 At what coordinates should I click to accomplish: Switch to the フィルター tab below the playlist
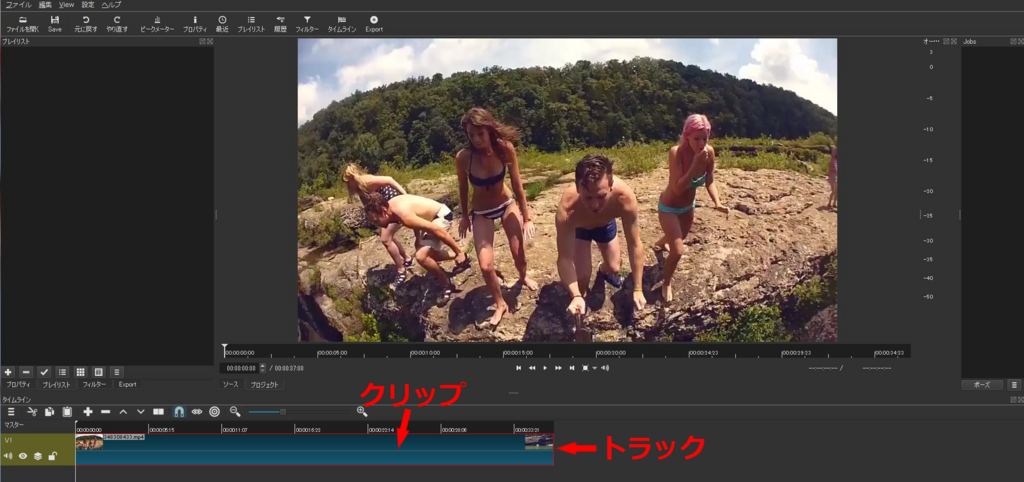pos(94,385)
